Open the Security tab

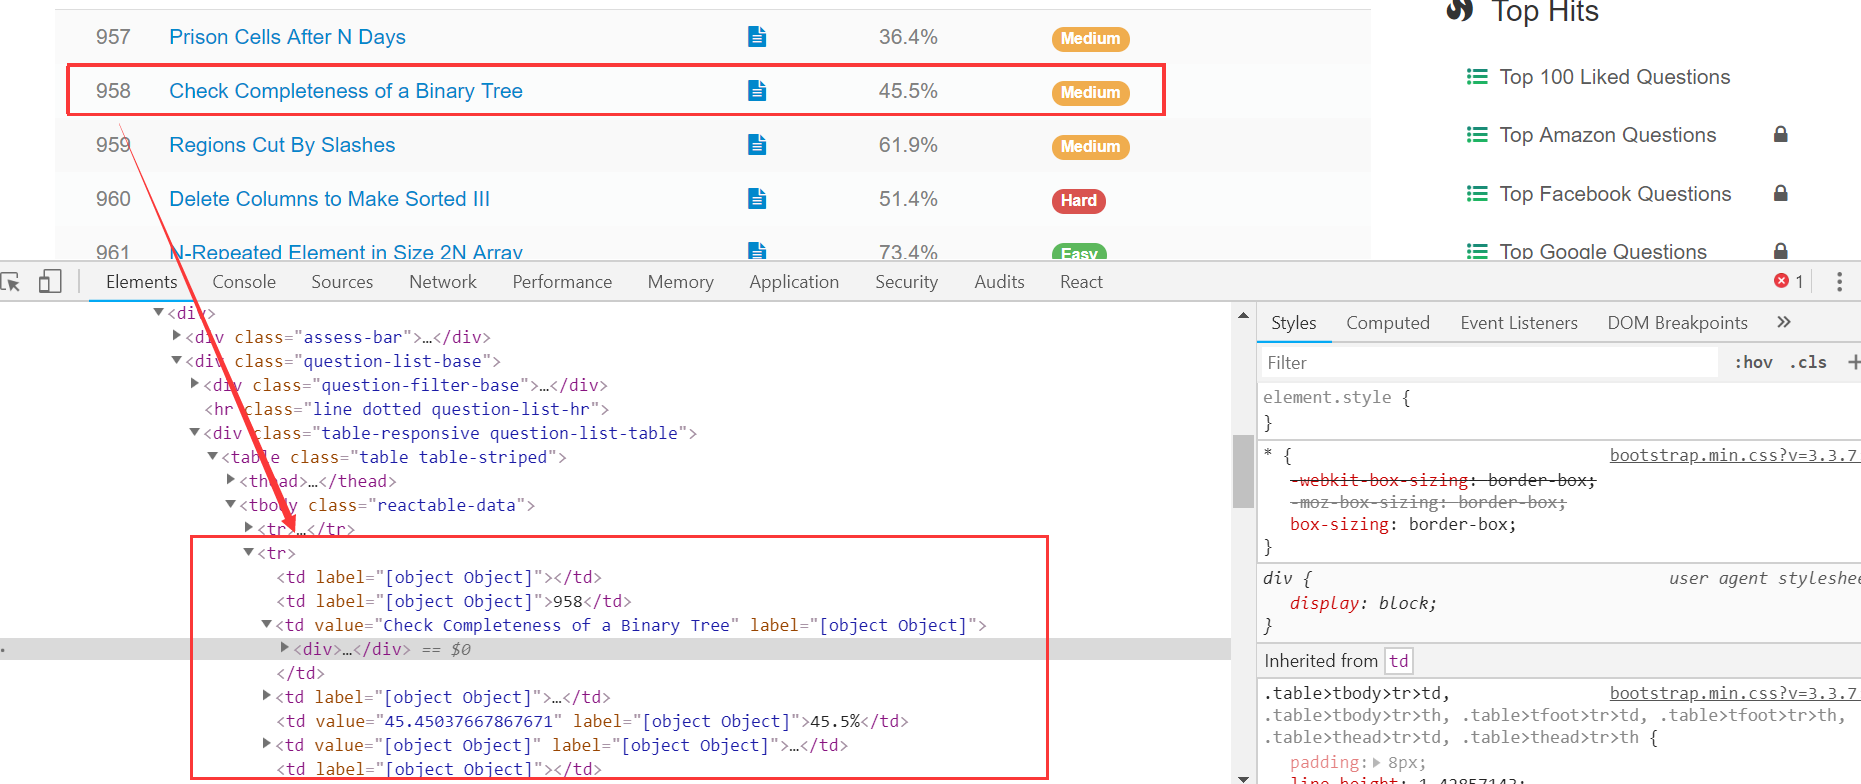tap(907, 282)
